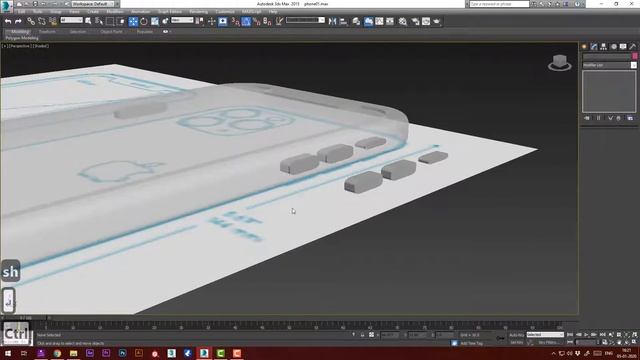
Task: Toggle the modeling Ribbon display button
Action: 368,21
